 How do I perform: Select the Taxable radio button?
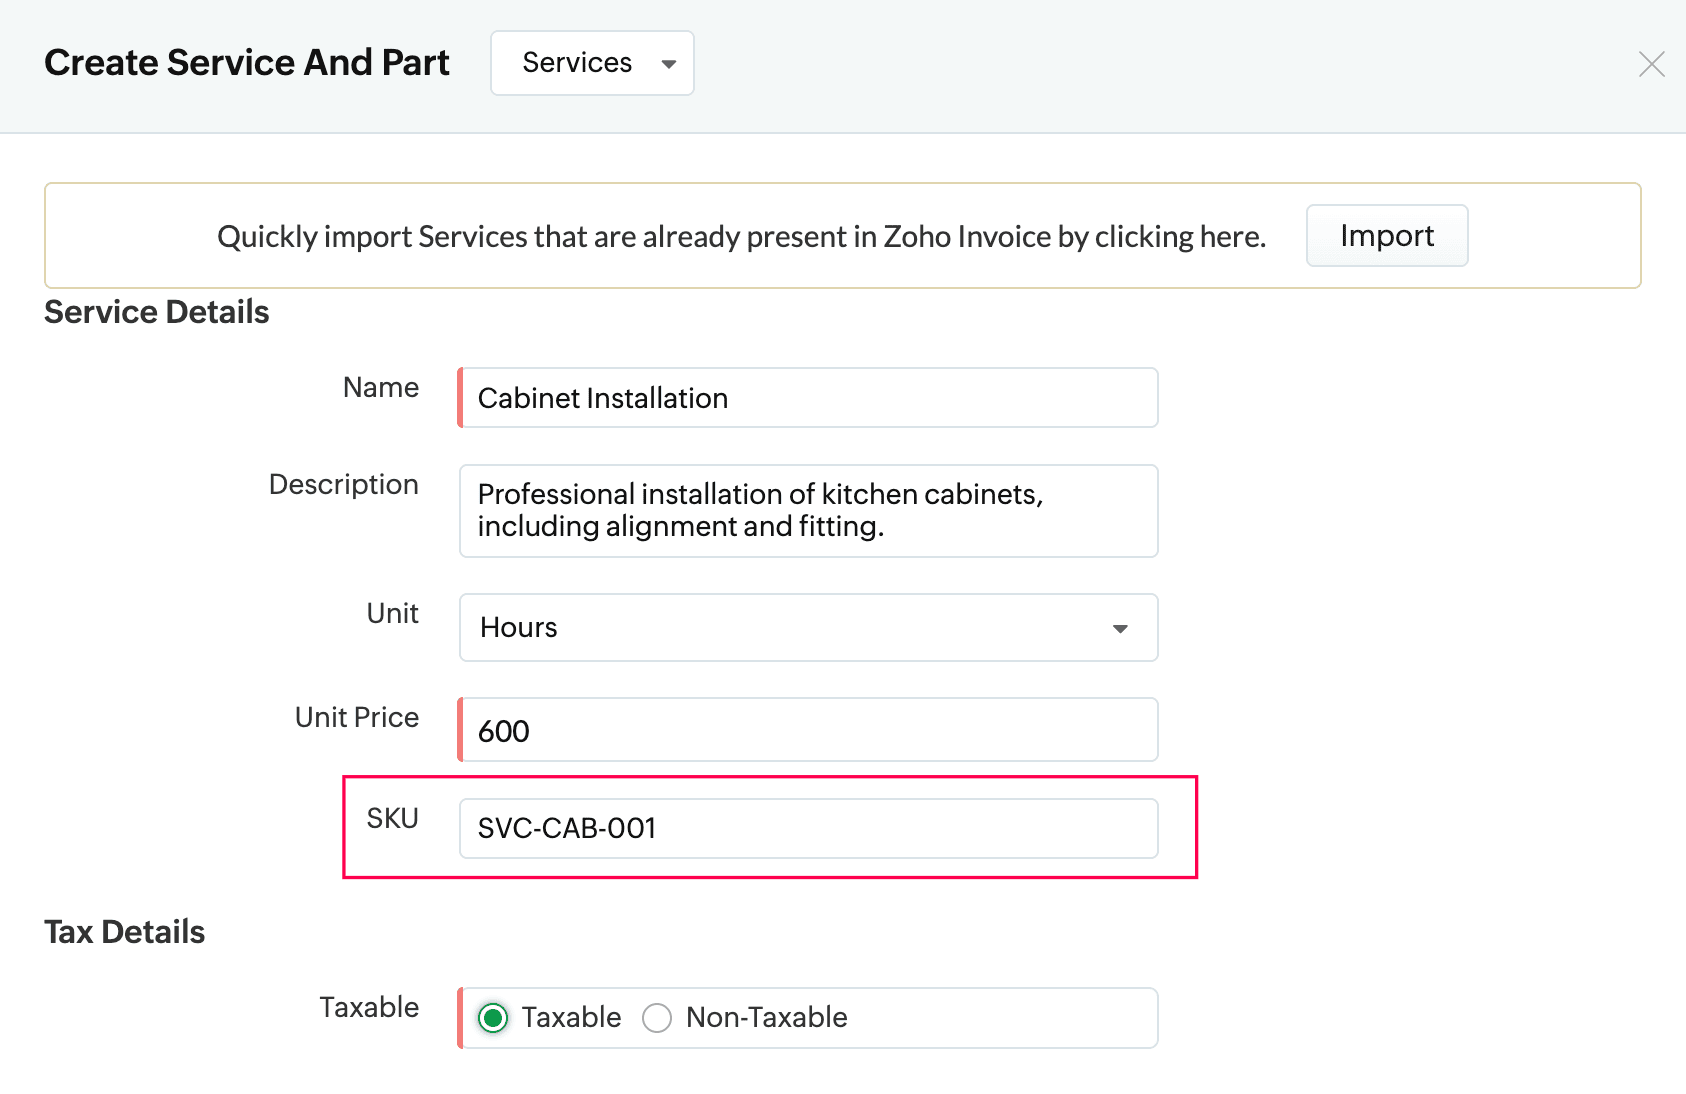pyautogui.click(x=493, y=1018)
